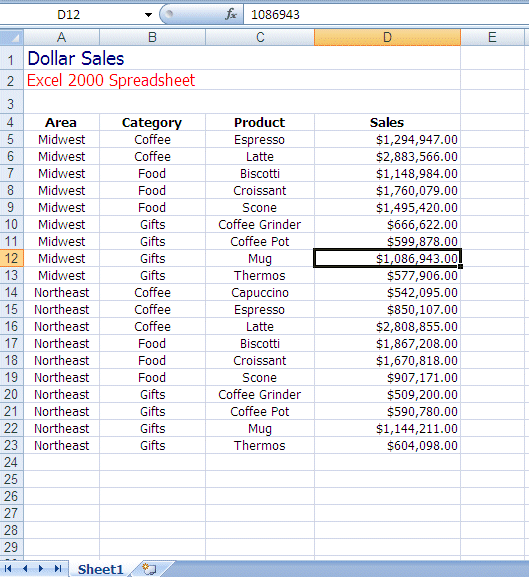Open the Name Box dropdown arrow
Screen dimensions: 529x577
[x=148, y=15]
